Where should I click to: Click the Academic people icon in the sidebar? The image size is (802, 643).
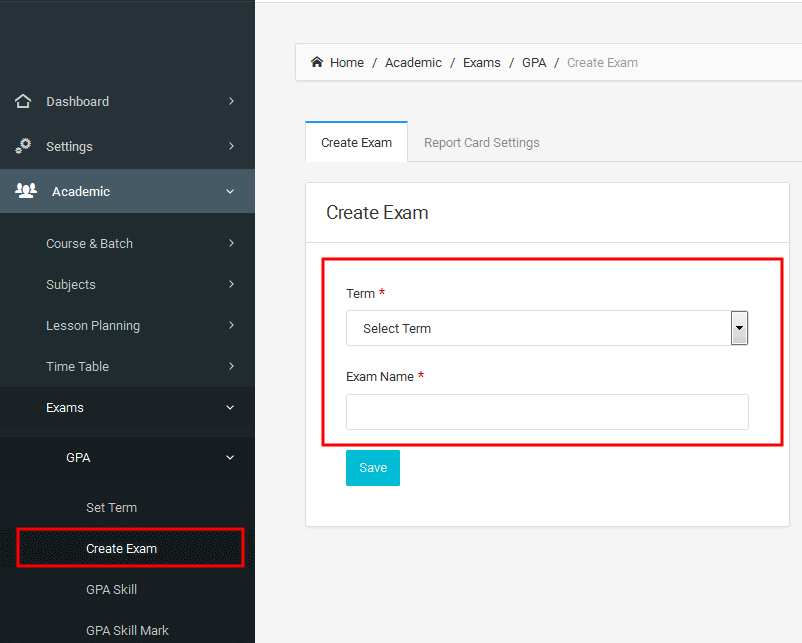click(26, 190)
